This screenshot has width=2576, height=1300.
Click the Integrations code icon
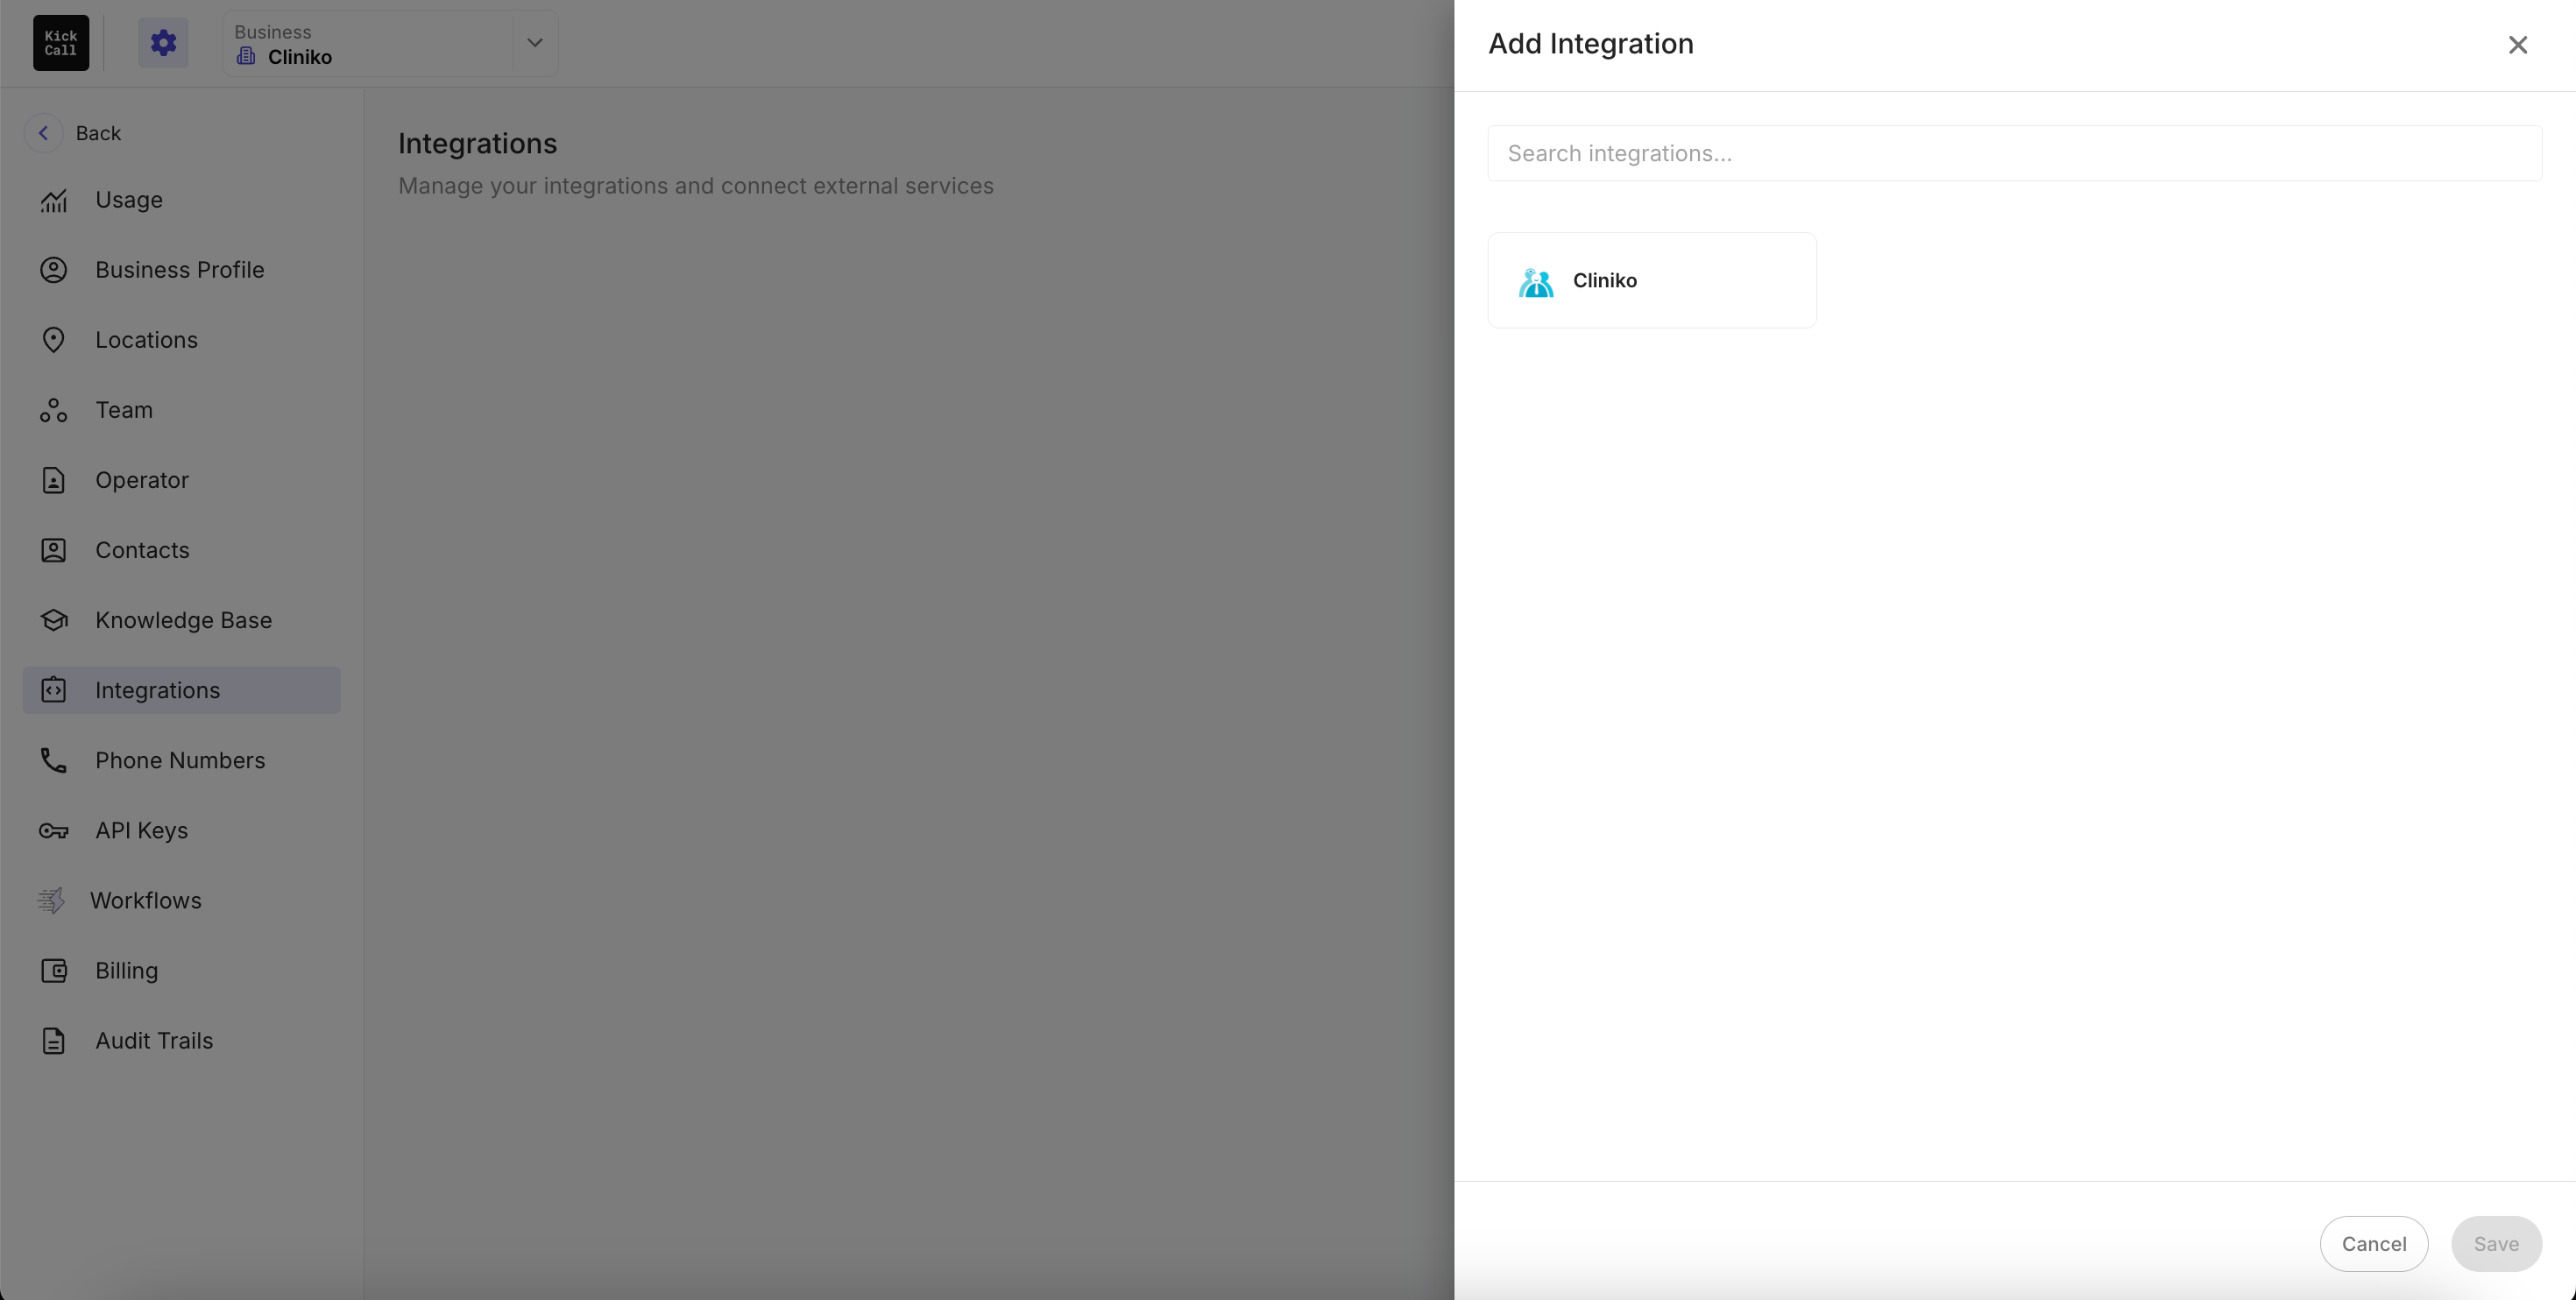(54, 690)
